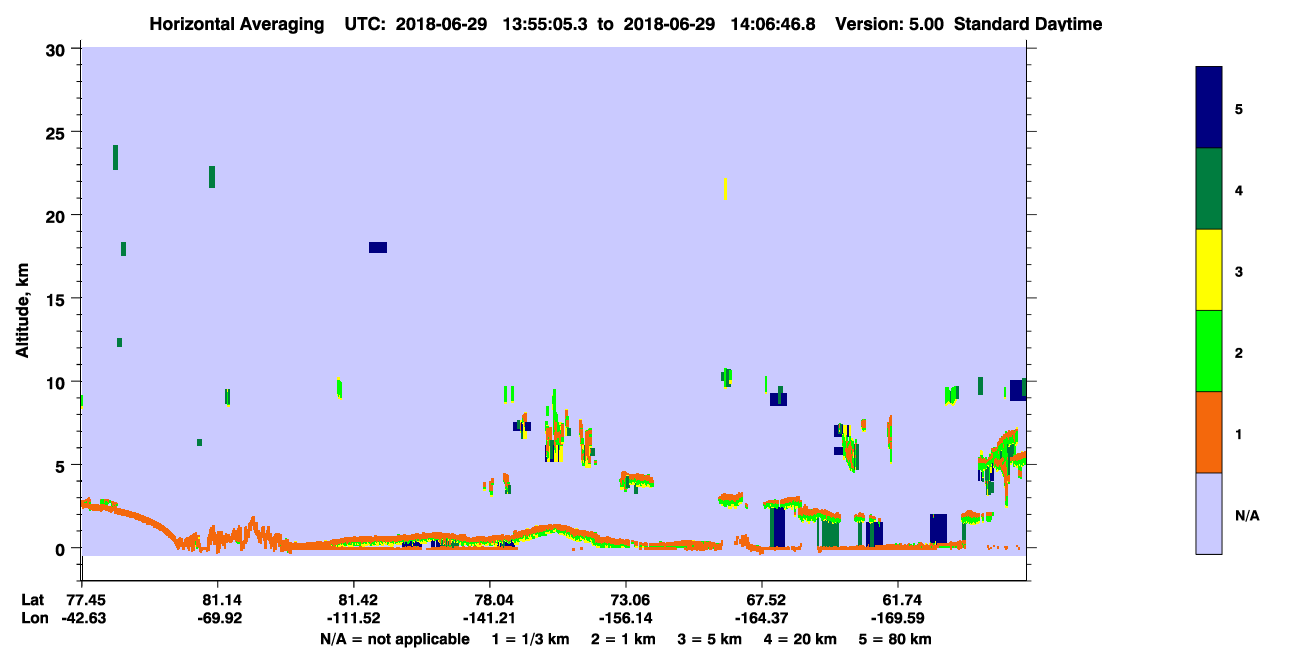Screen dimensions: 1300x667
Task: Click longitude value -169.59
Action: (x=899, y=618)
